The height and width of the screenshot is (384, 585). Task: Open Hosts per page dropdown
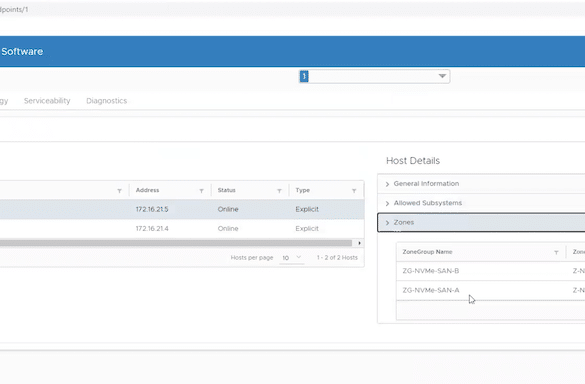[x=291, y=257]
